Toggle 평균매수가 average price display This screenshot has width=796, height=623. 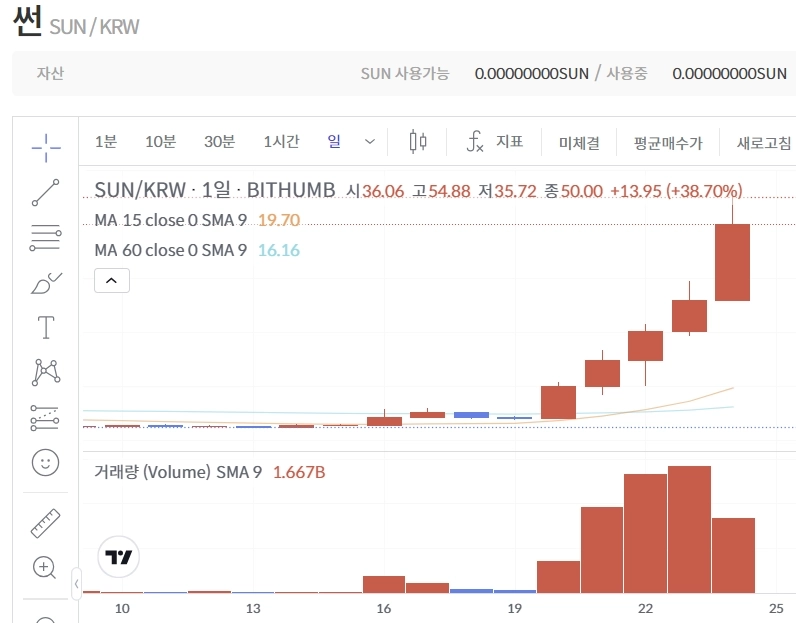(x=668, y=143)
